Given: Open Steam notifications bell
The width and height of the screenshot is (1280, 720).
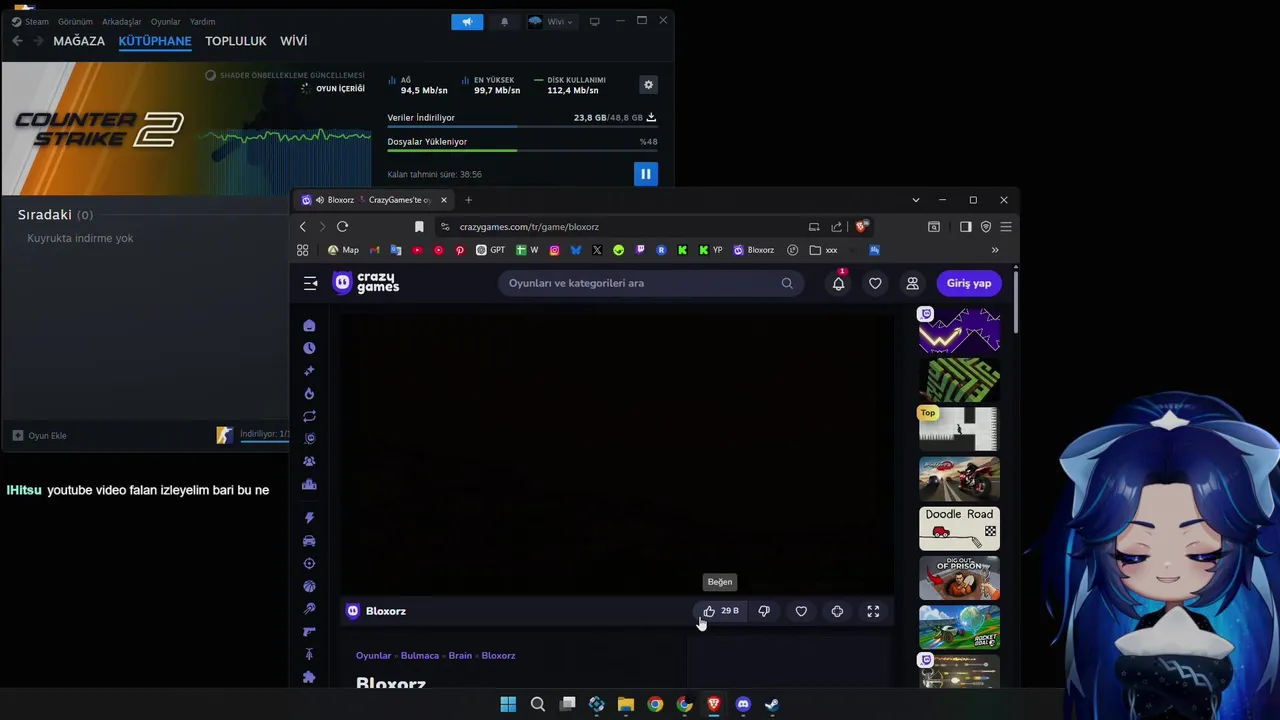Looking at the screenshot, I should tap(504, 21).
